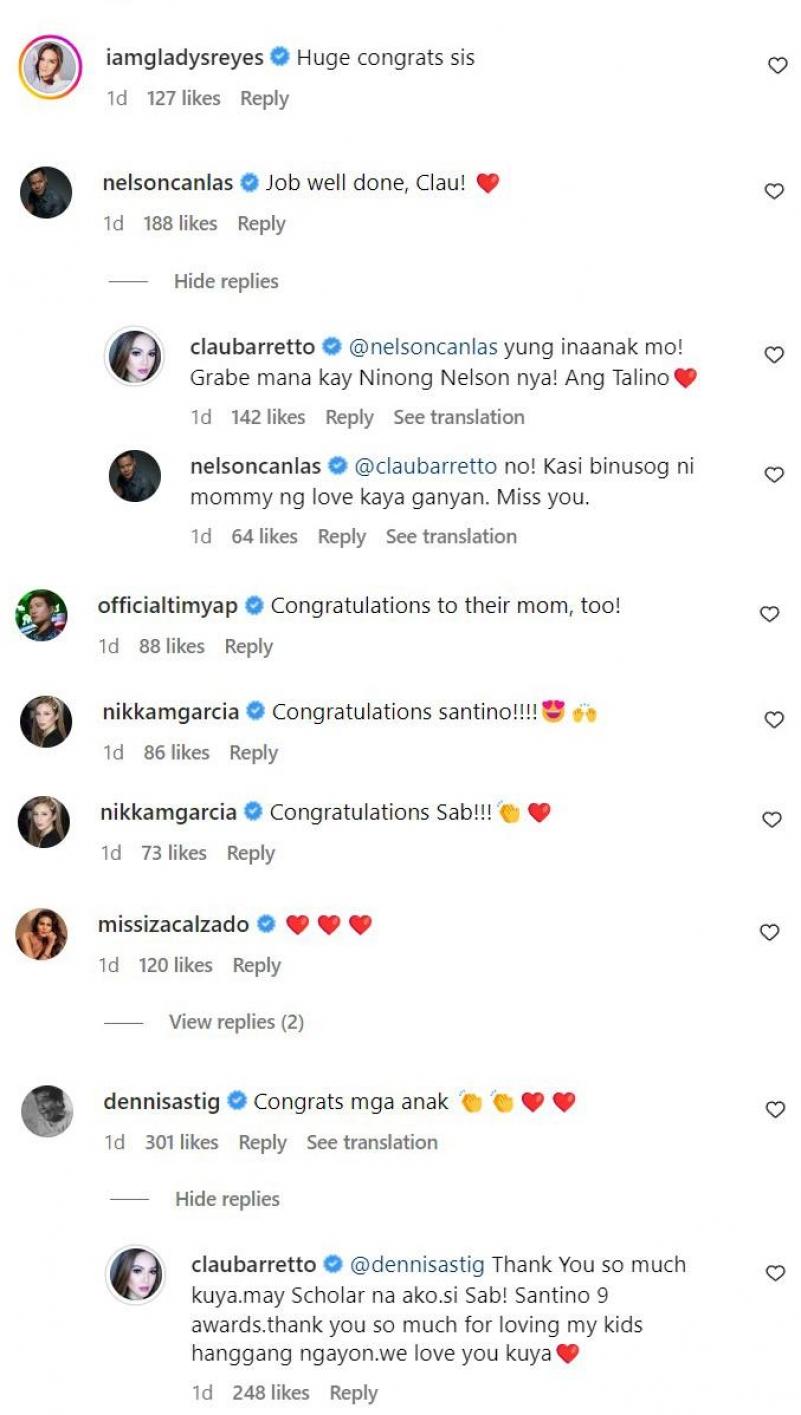The image size is (801, 1415).
Task: Tap heart on nelsoncanlas "Job well done" comment
Action: tap(774, 191)
